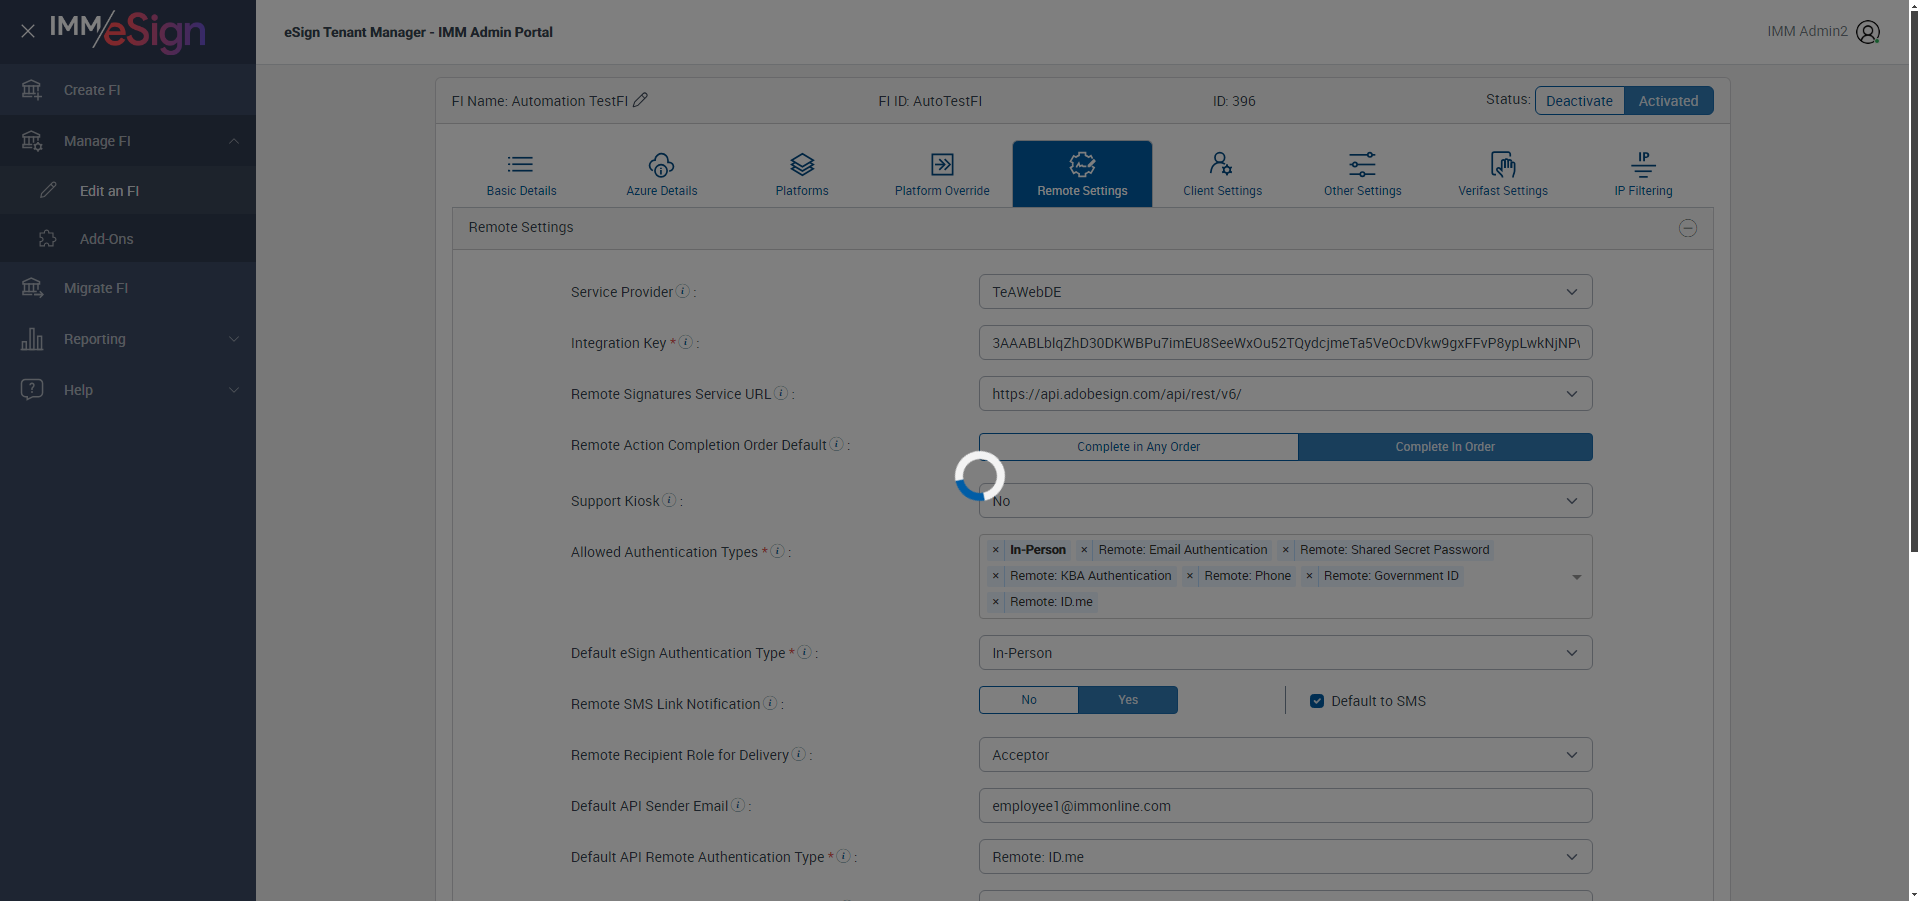This screenshot has width=1920, height=901.
Task: Switch to the Client Settings tab
Action: [1222, 174]
